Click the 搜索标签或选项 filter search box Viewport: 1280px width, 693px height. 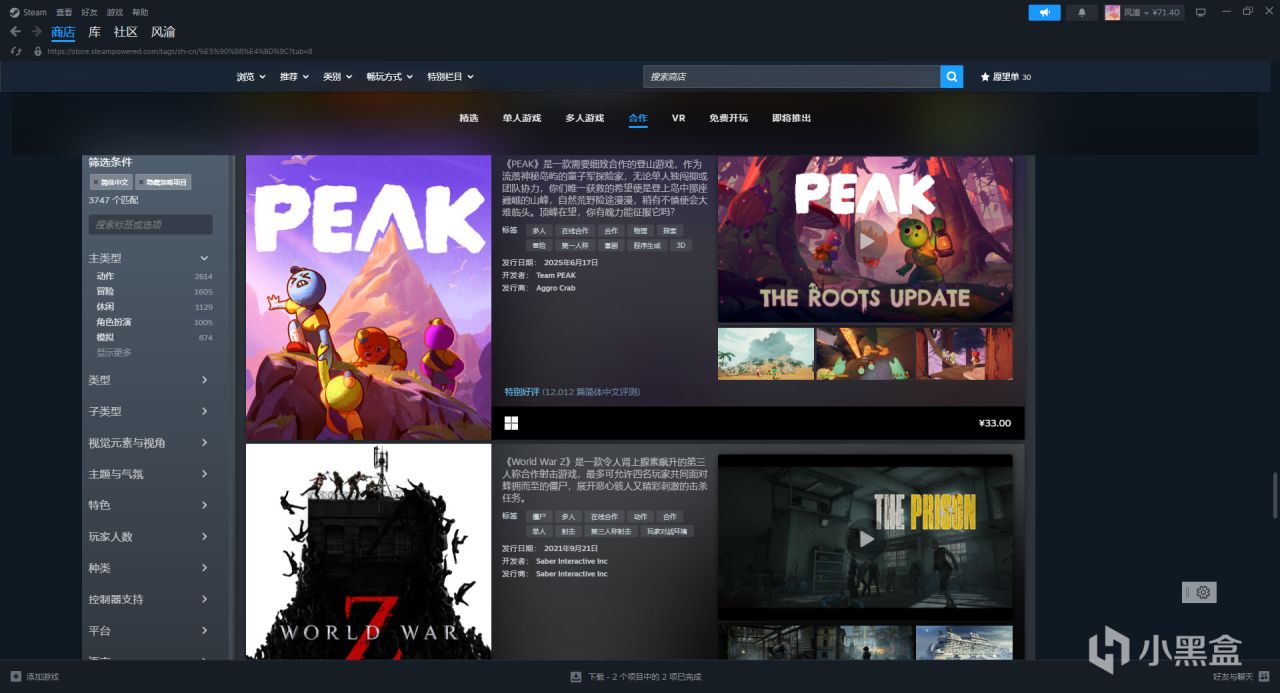pos(150,224)
